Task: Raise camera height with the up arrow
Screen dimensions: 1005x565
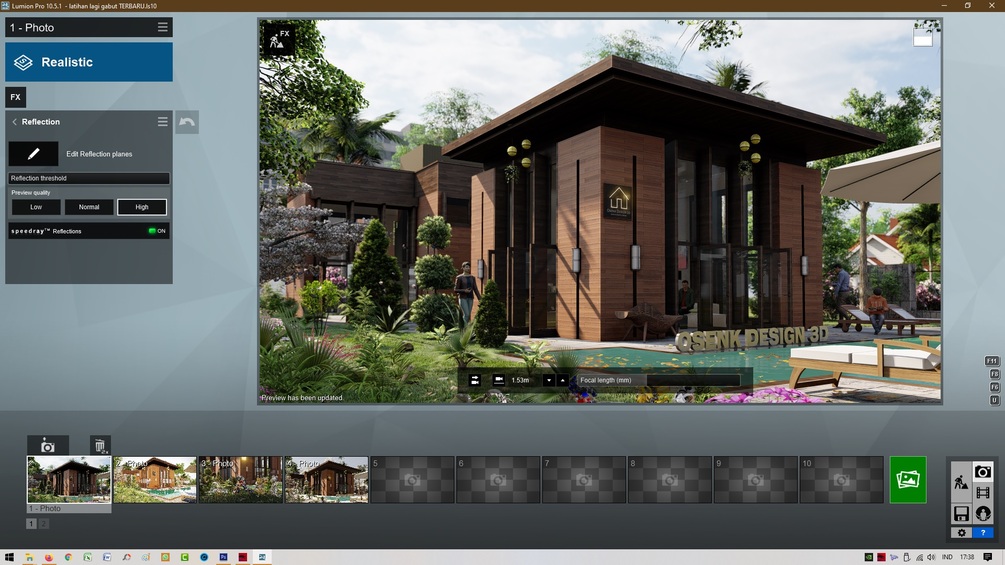Action: pyautogui.click(x=563, y=380)
